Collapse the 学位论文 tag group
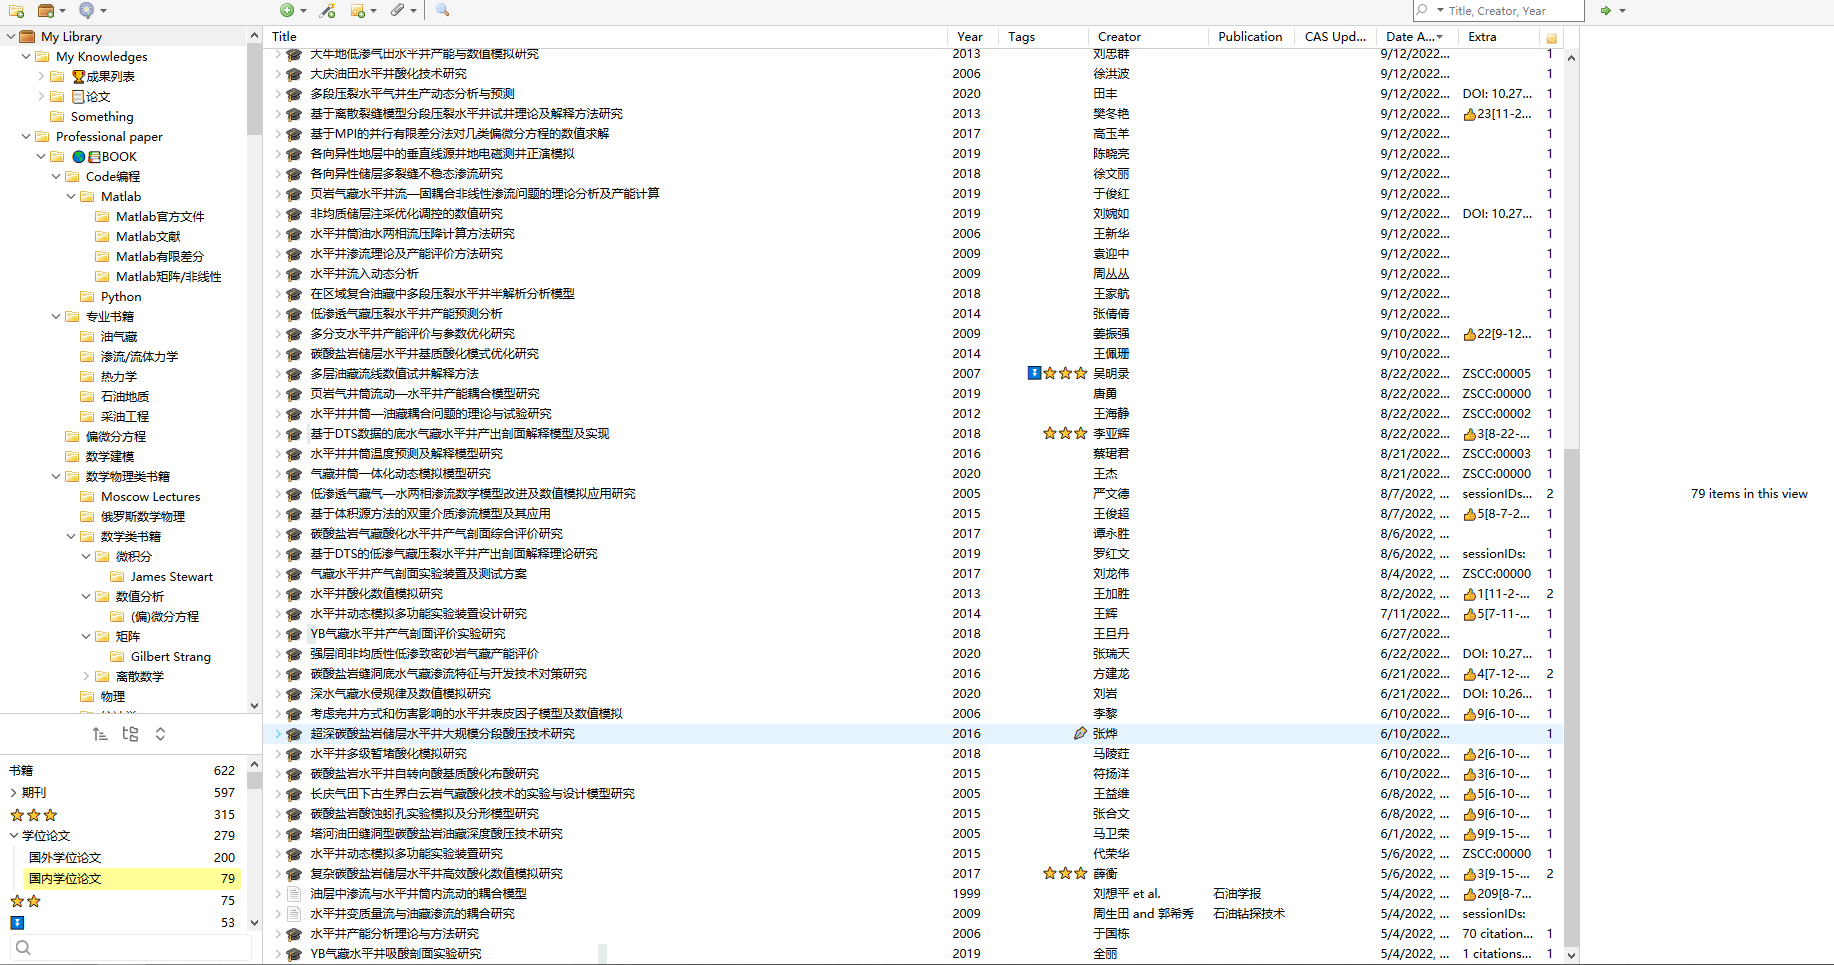This screenshot has width=1834, height=965. (x=13, y=835)
